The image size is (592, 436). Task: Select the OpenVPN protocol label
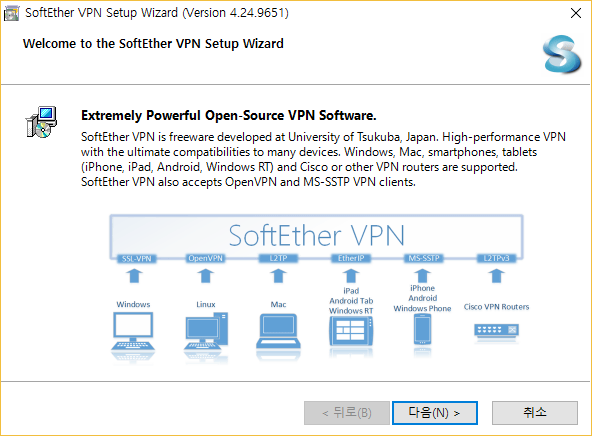pyautogui.click(x=206, y=258)
